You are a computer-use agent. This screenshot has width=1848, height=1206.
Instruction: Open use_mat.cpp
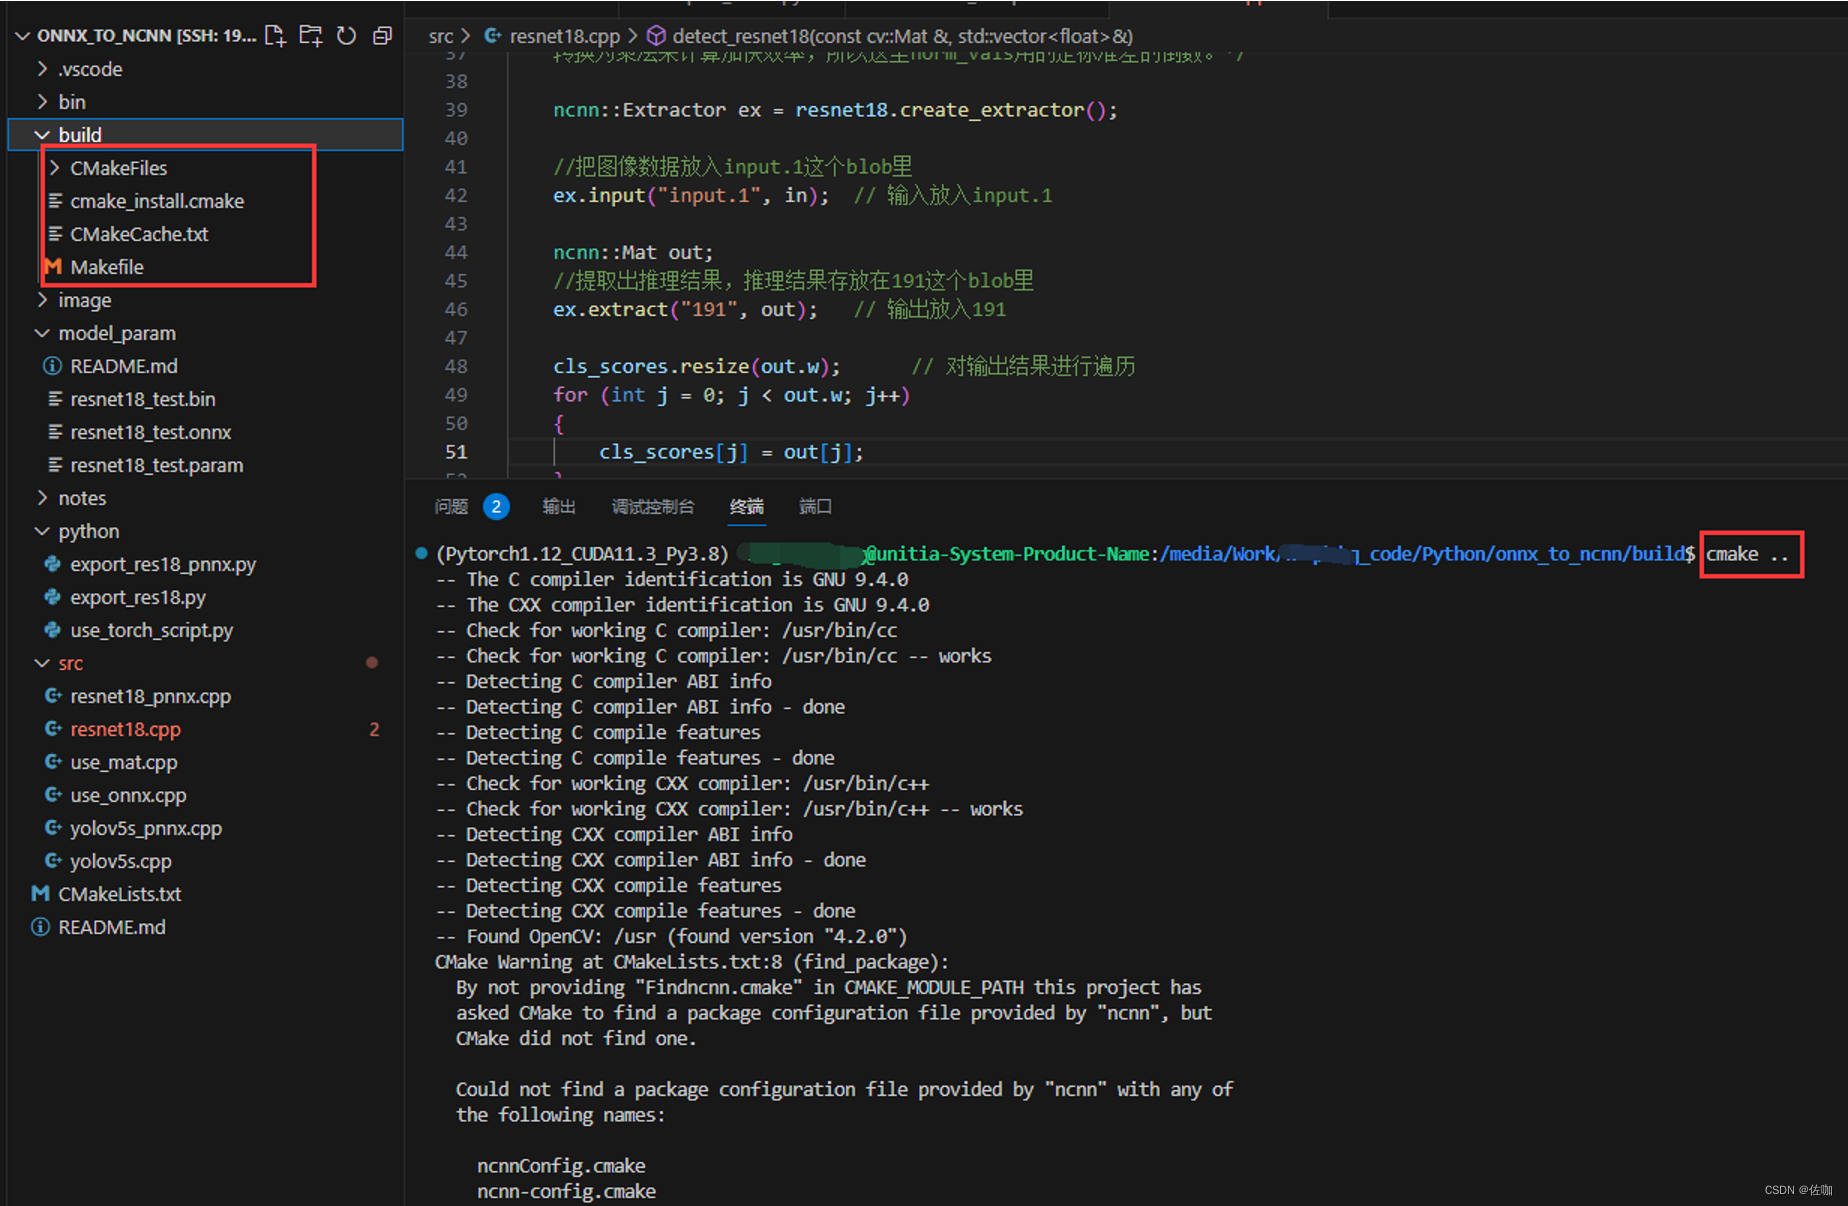click(x=124, y=762)
